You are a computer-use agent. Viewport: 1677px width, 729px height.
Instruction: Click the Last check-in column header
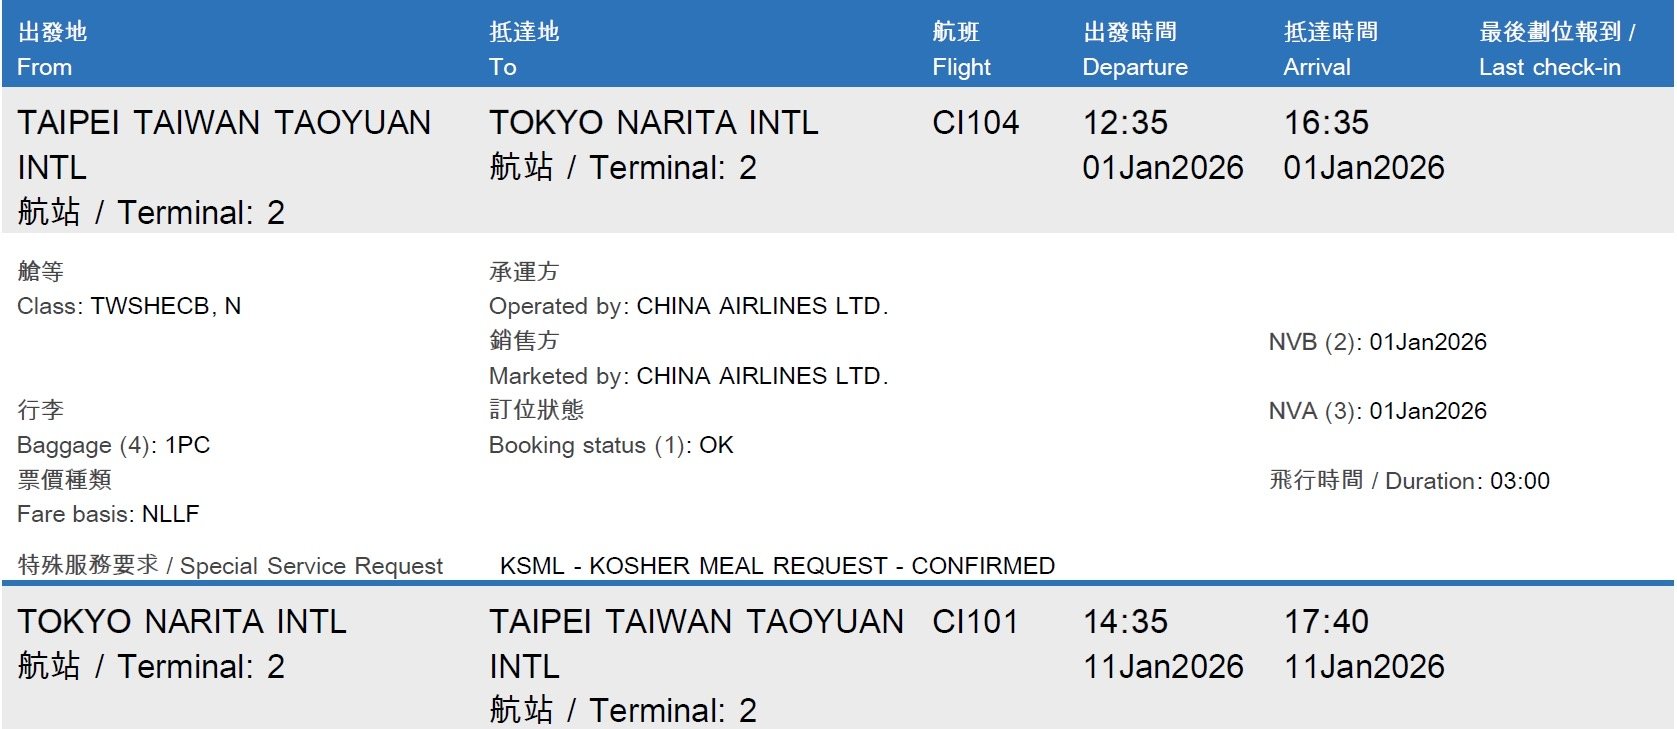coord(1549,67)
